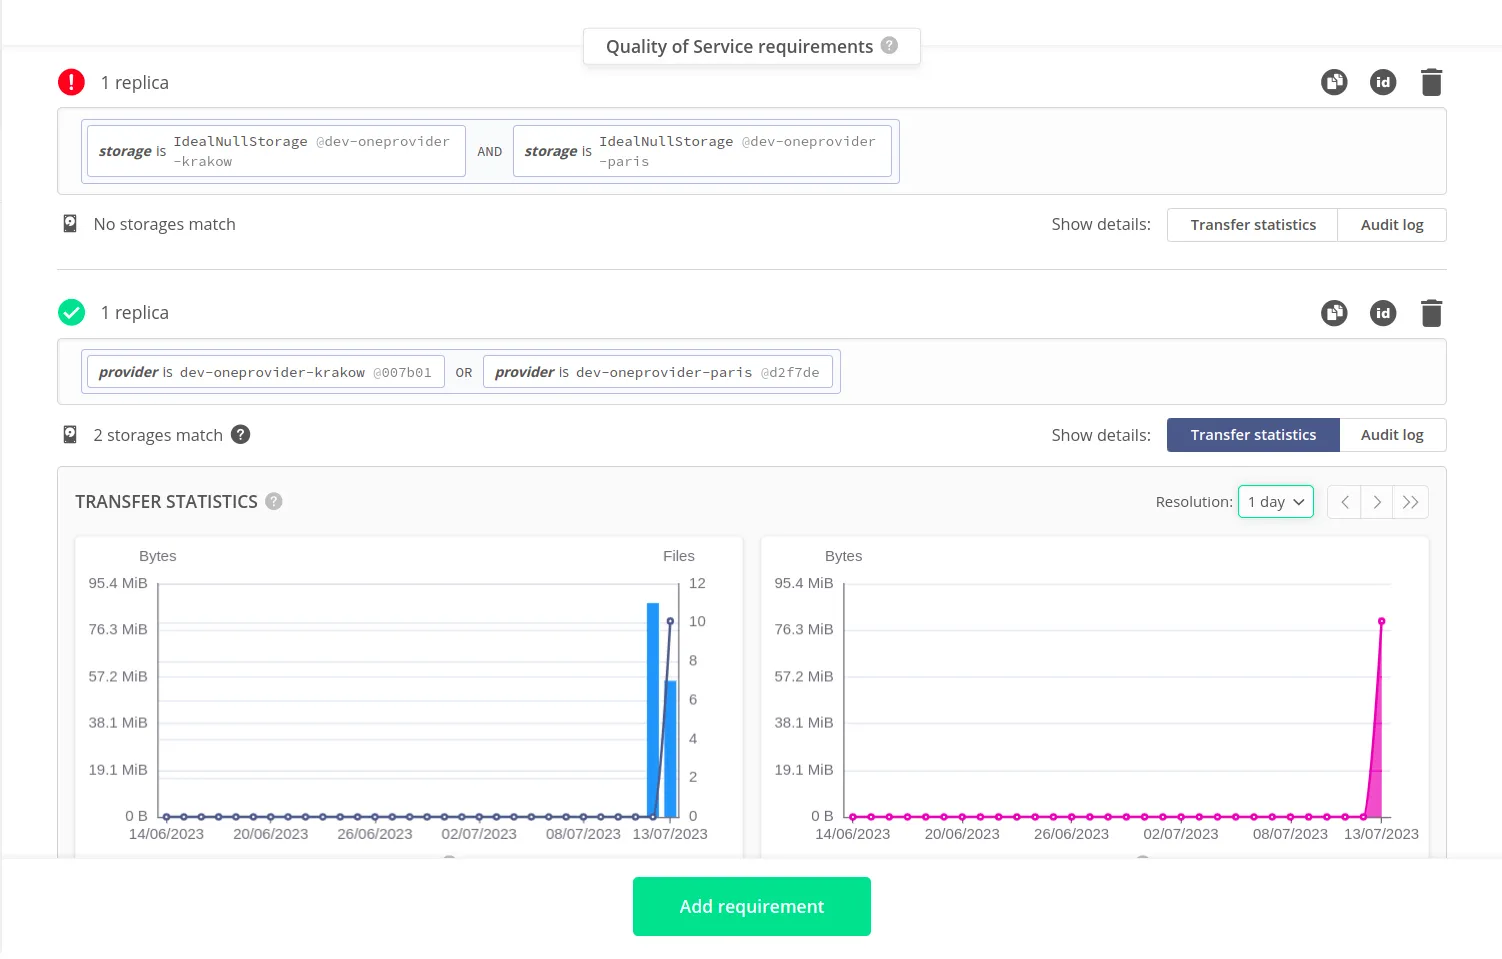This screenshot has width=1502, height=959.
Task: Click the copy icon of first requirement
Action: (1334, 82)
